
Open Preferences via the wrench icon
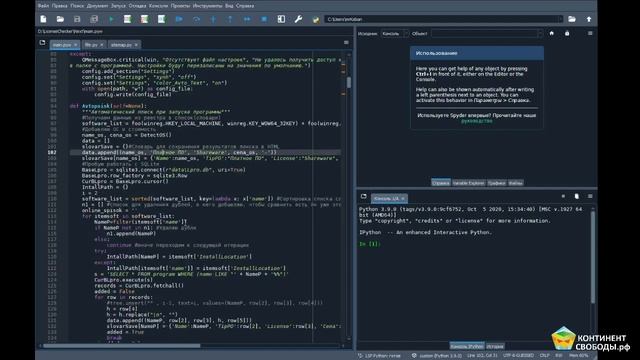click(x=298, y=19)
